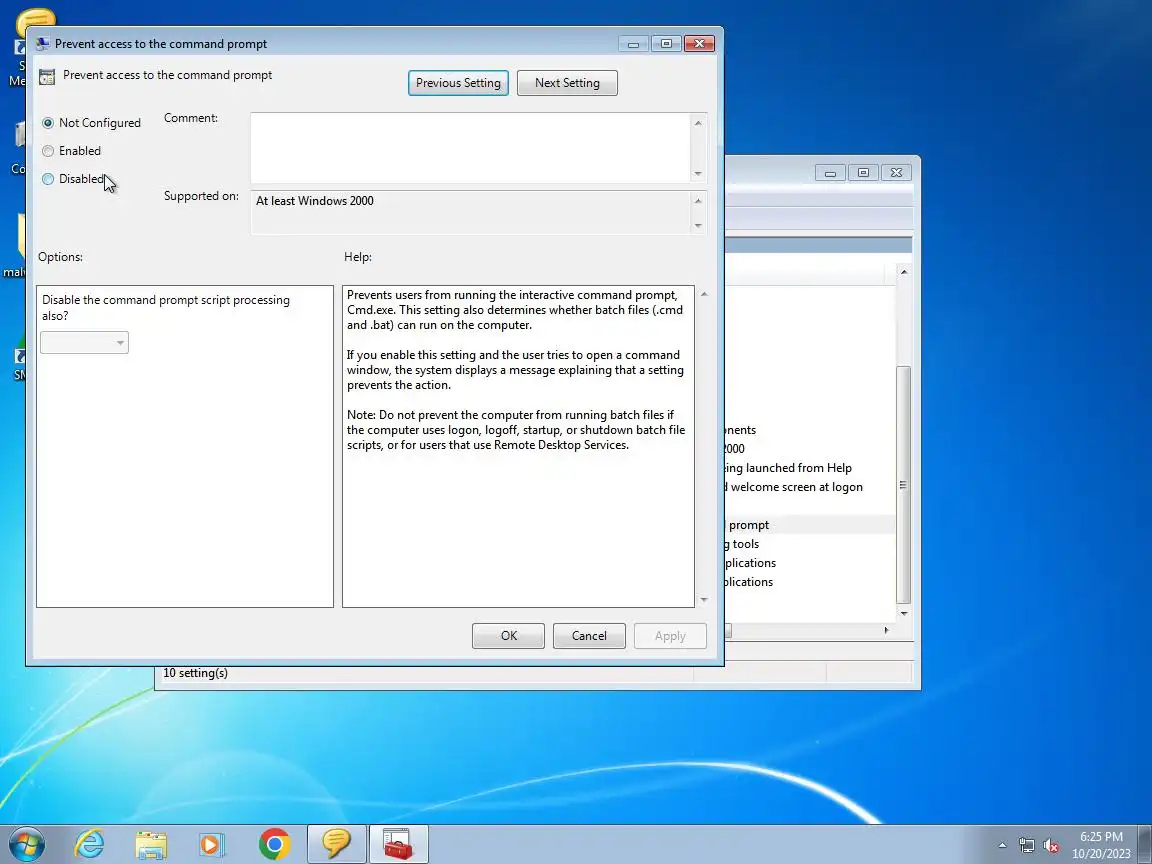
Task: Open the clock showing 6:25 PM
Action: [x=1101, y=845]
